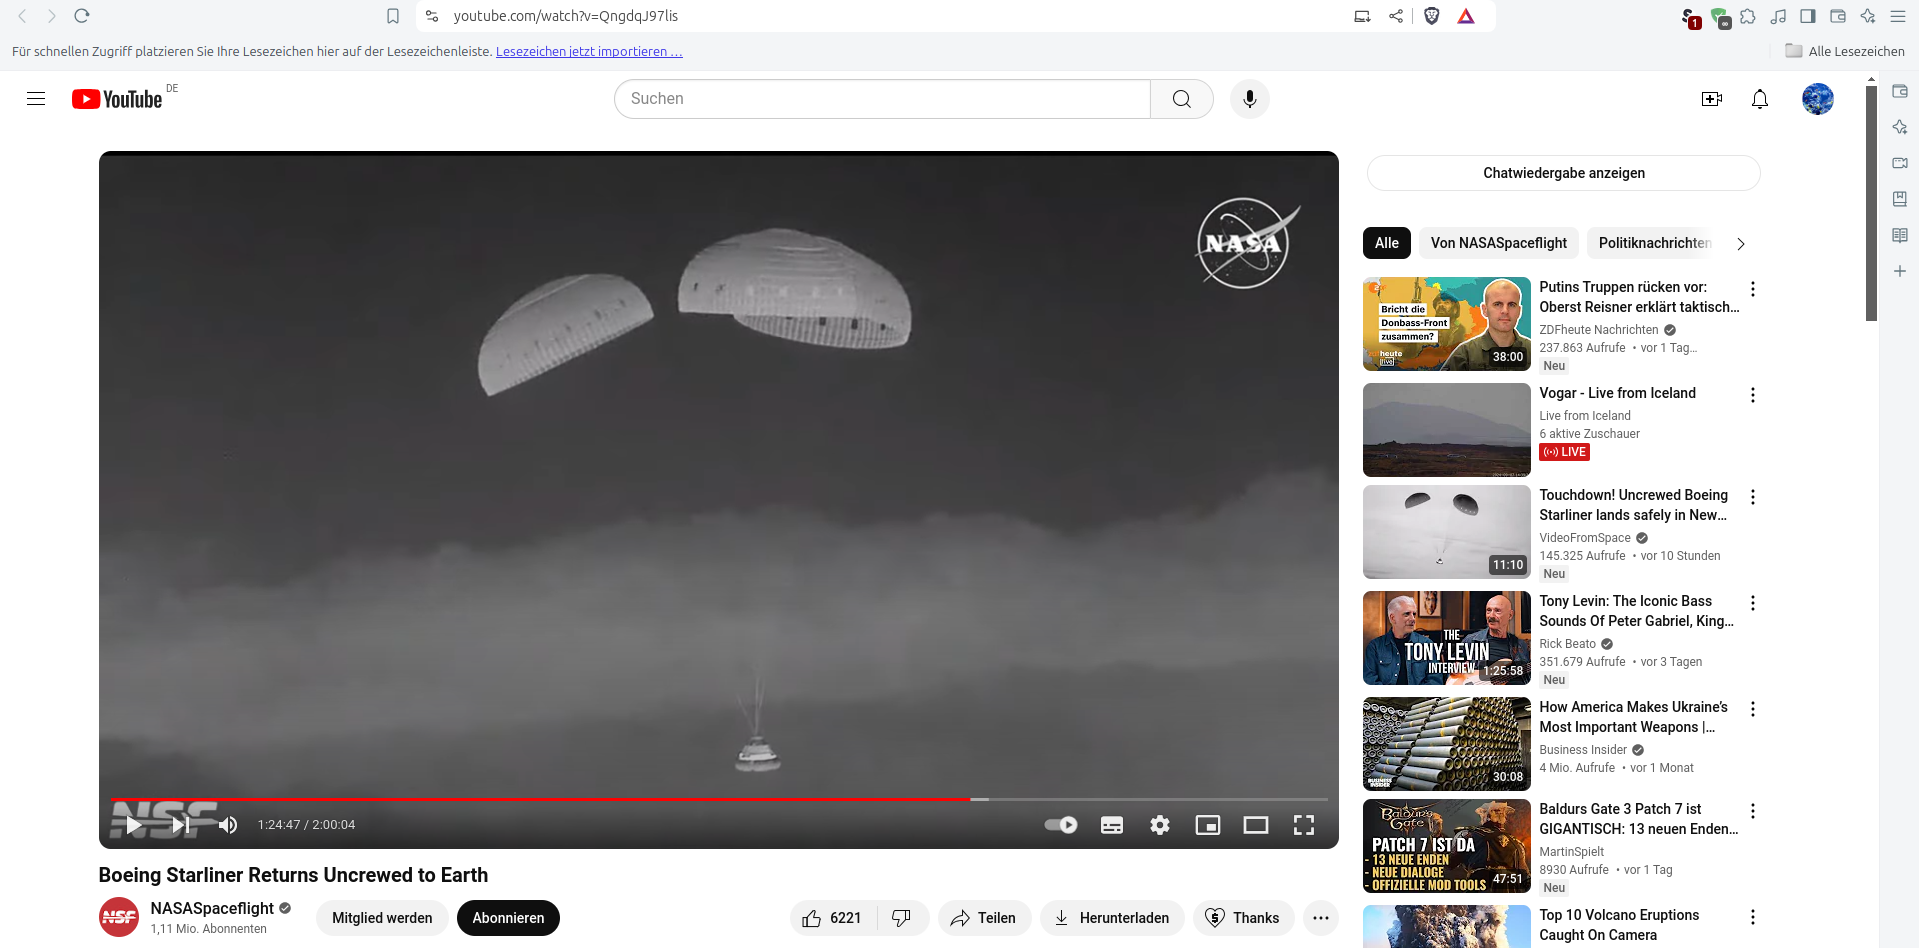Start voice search with the microphone
1919x948 pixels.
click(1250, 99)
